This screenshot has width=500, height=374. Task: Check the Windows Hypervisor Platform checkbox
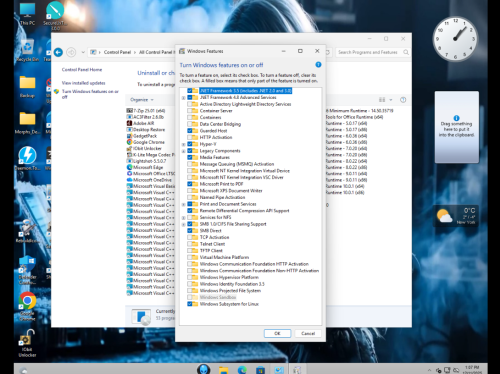[189, 277]
